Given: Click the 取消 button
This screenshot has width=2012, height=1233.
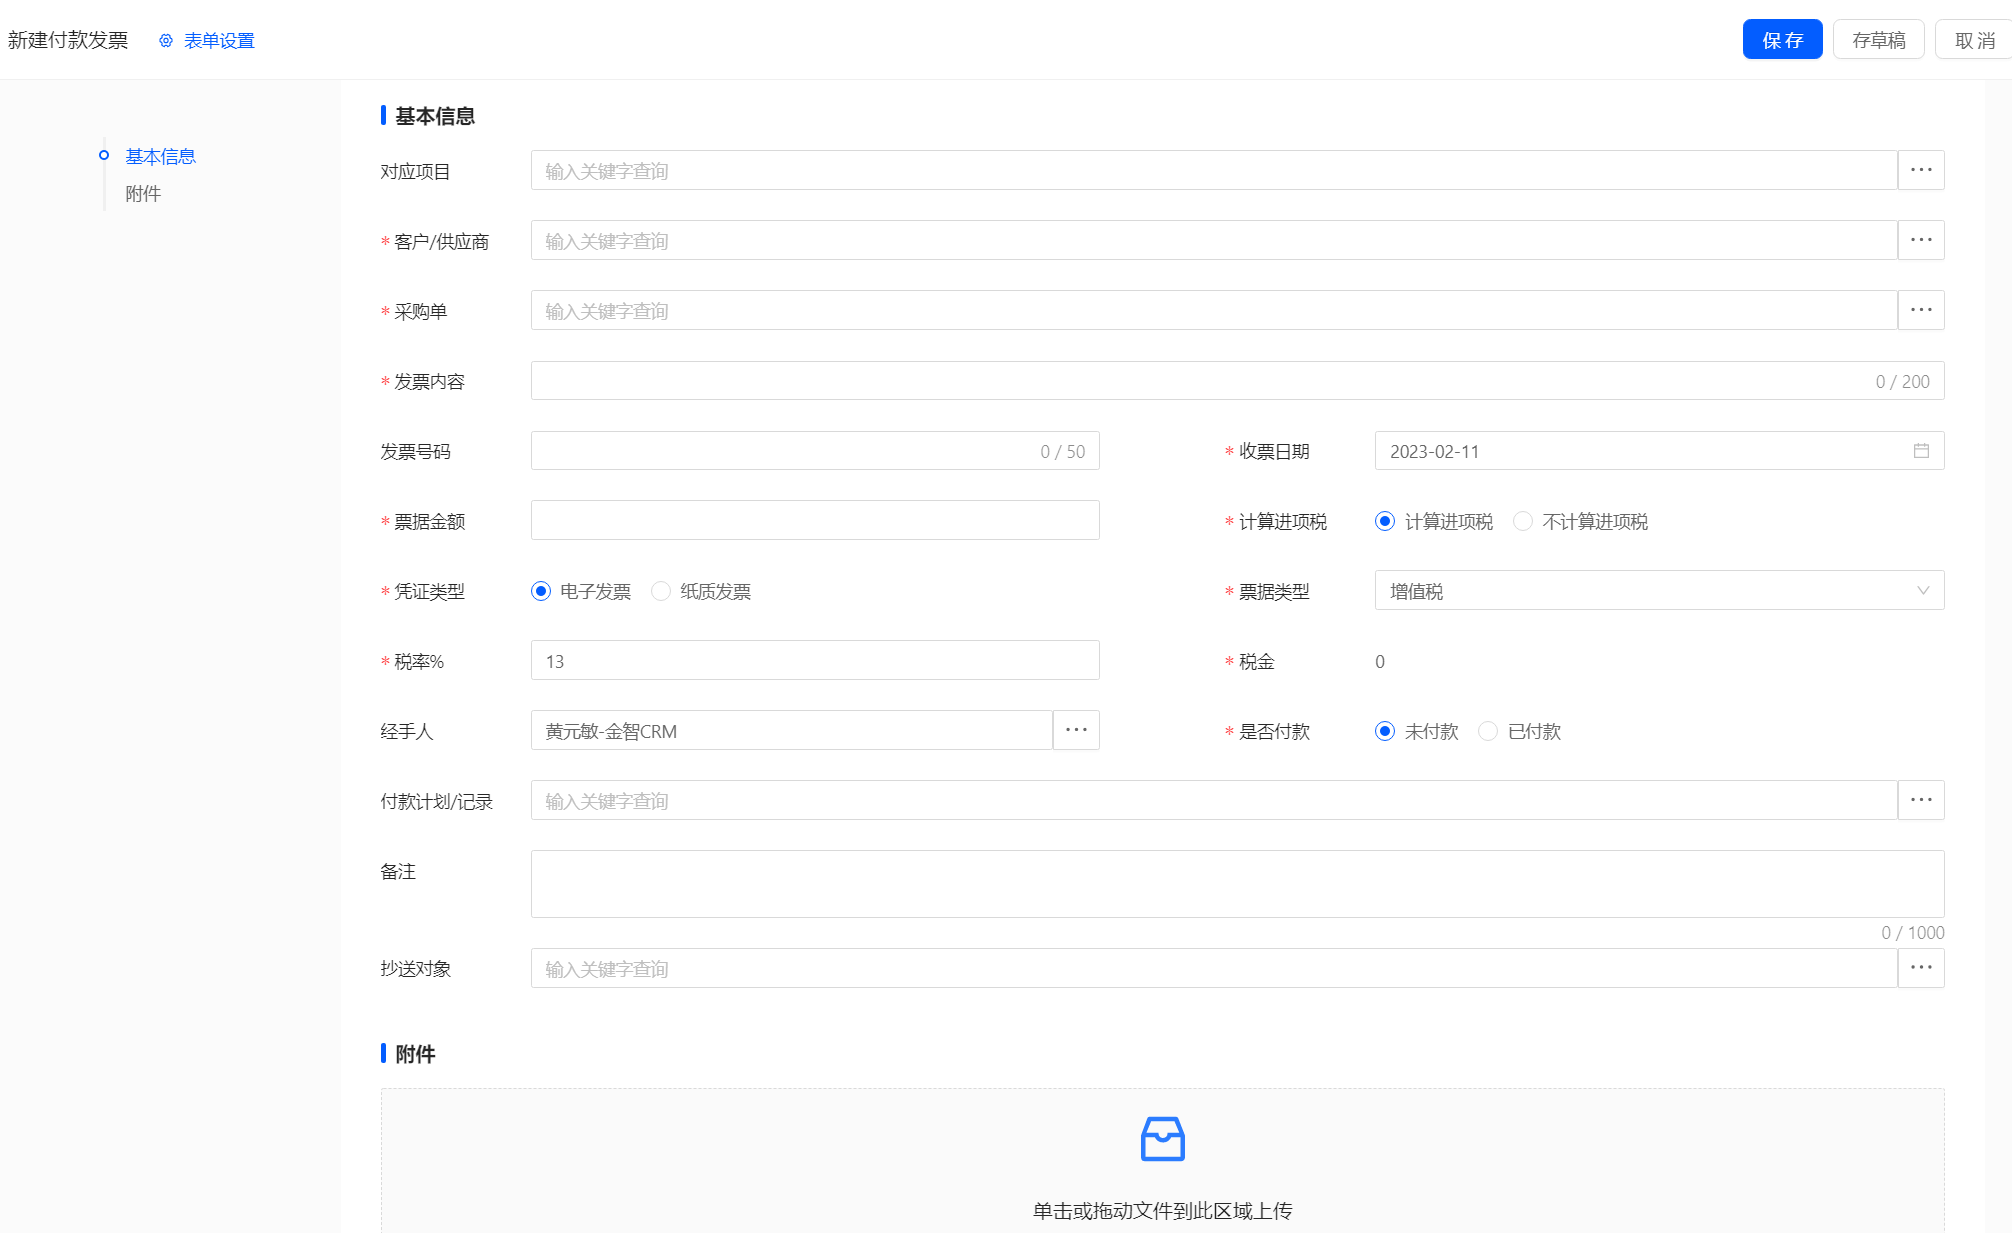Looking at the screenshot, I should pyautogui.click(x=1974, y=40).
